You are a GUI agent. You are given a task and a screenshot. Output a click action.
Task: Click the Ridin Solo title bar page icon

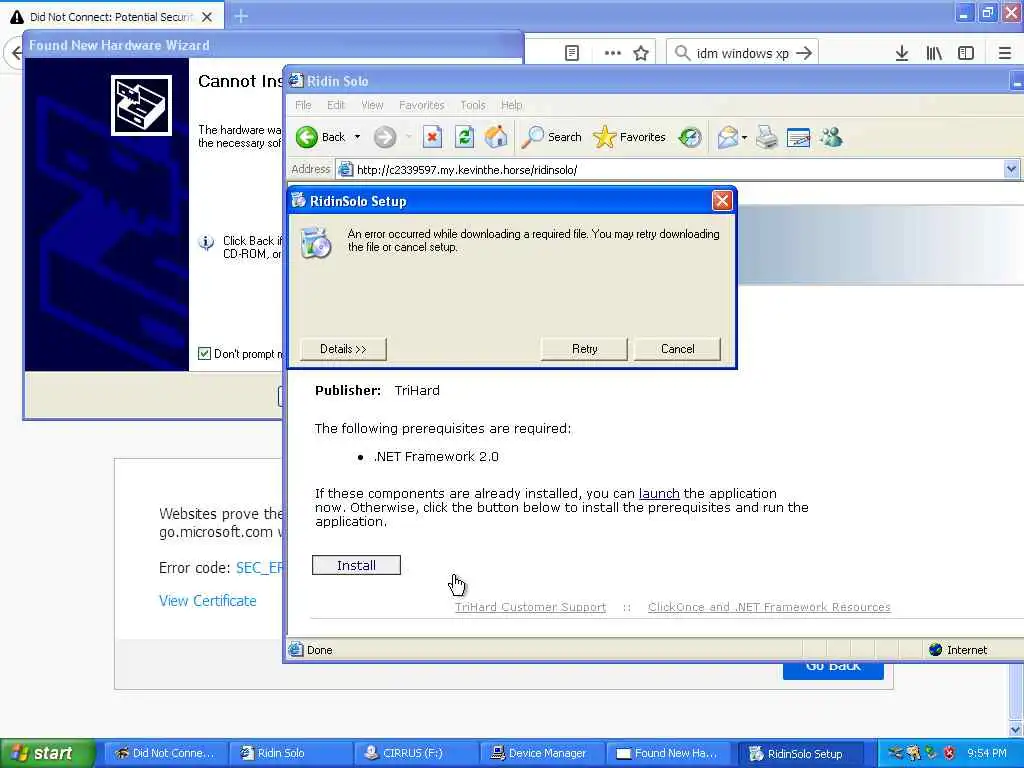tap(296, 81)
